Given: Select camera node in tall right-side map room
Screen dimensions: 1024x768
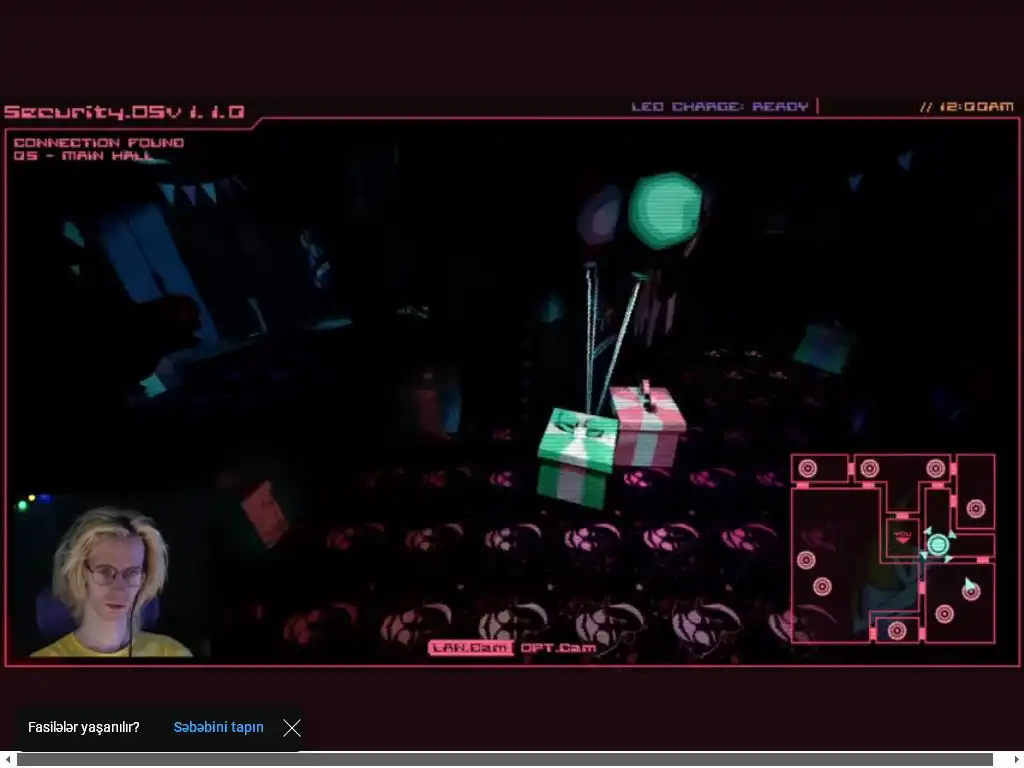Looking at the screenshot, I should pos(976,508).
